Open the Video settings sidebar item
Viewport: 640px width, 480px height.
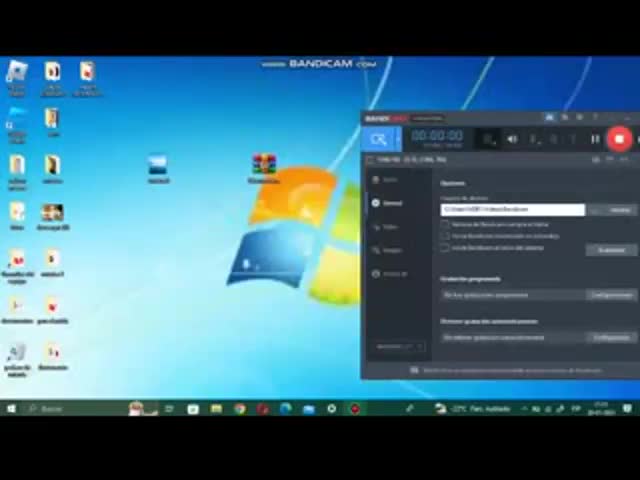click(389, 227)
